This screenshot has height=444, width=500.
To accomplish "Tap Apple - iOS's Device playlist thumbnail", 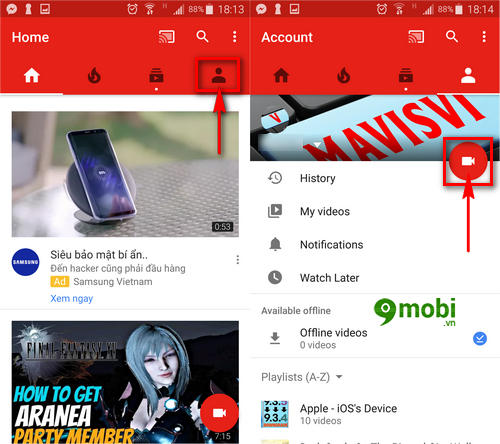I will [x=275, y=414].
